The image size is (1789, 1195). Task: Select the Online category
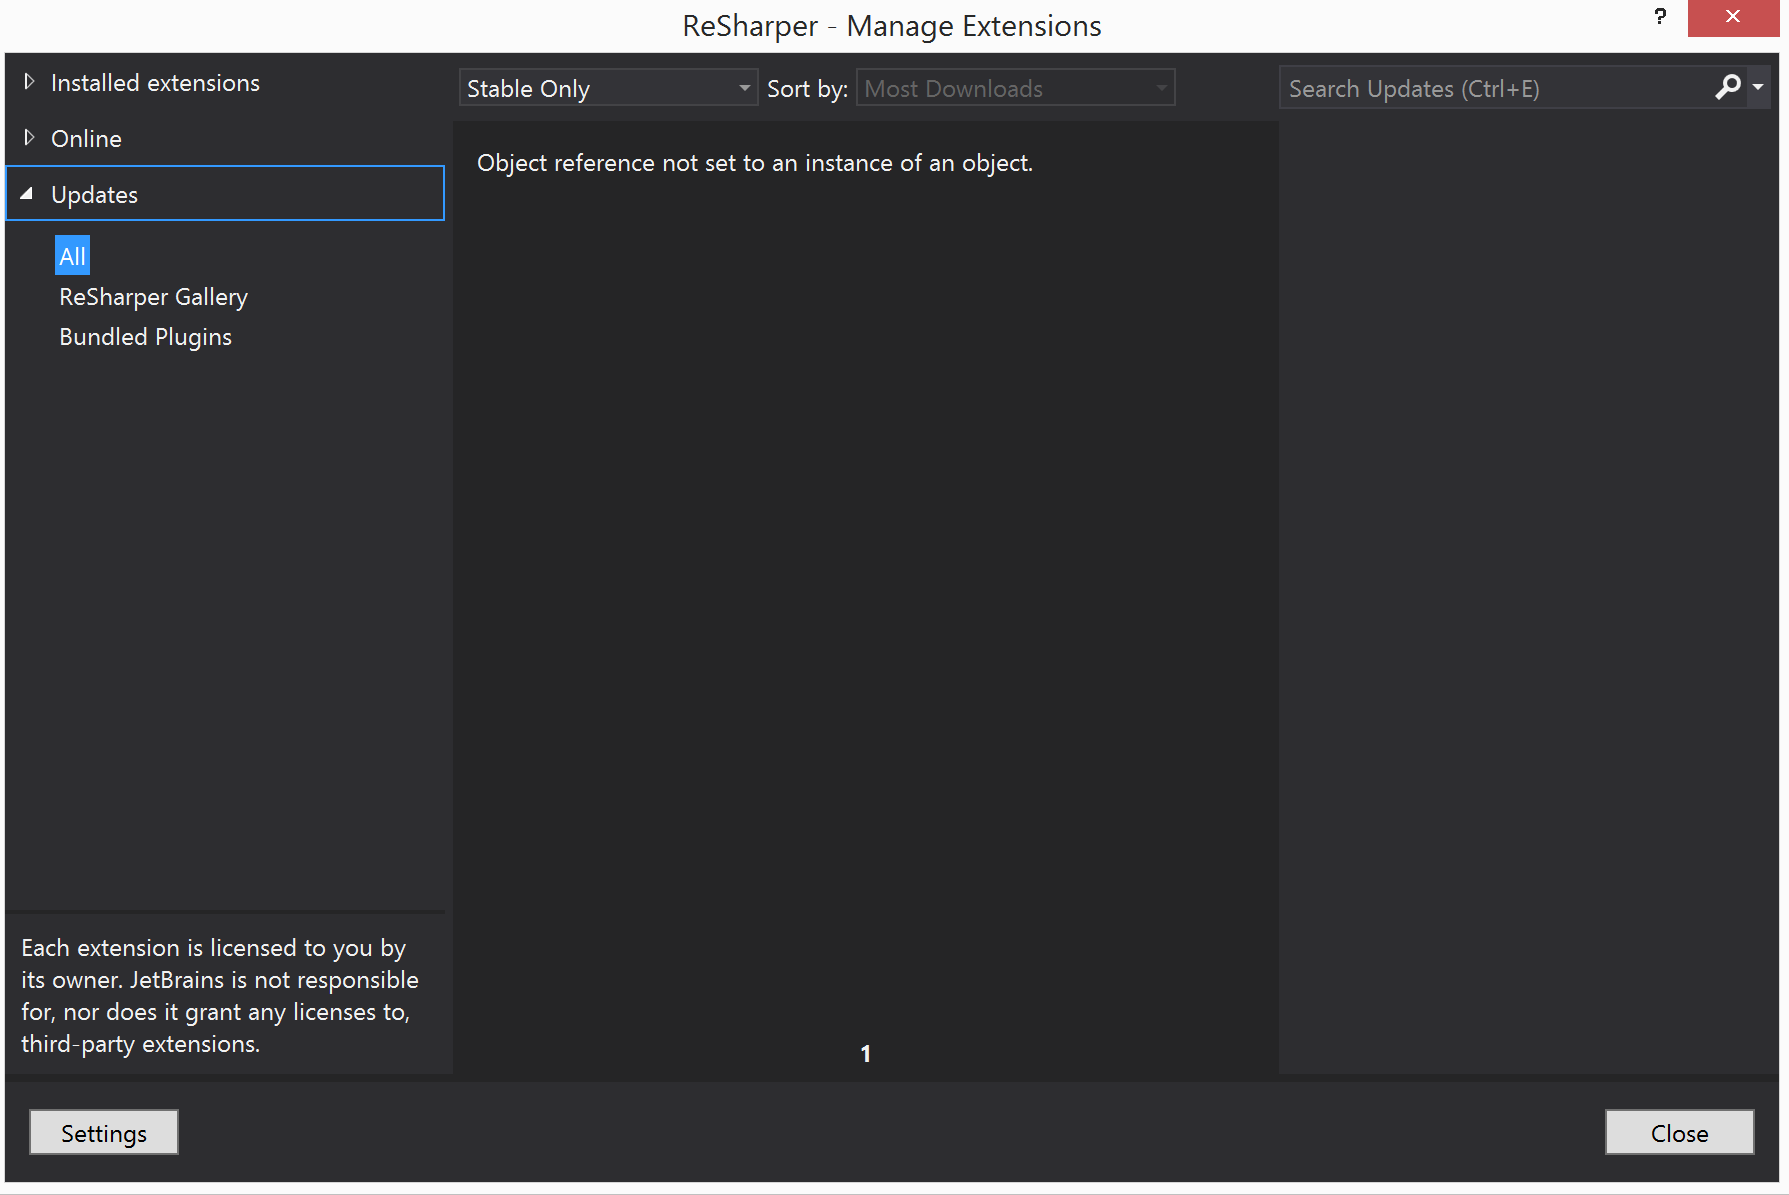pyautogui.click(x=86, y=139)
